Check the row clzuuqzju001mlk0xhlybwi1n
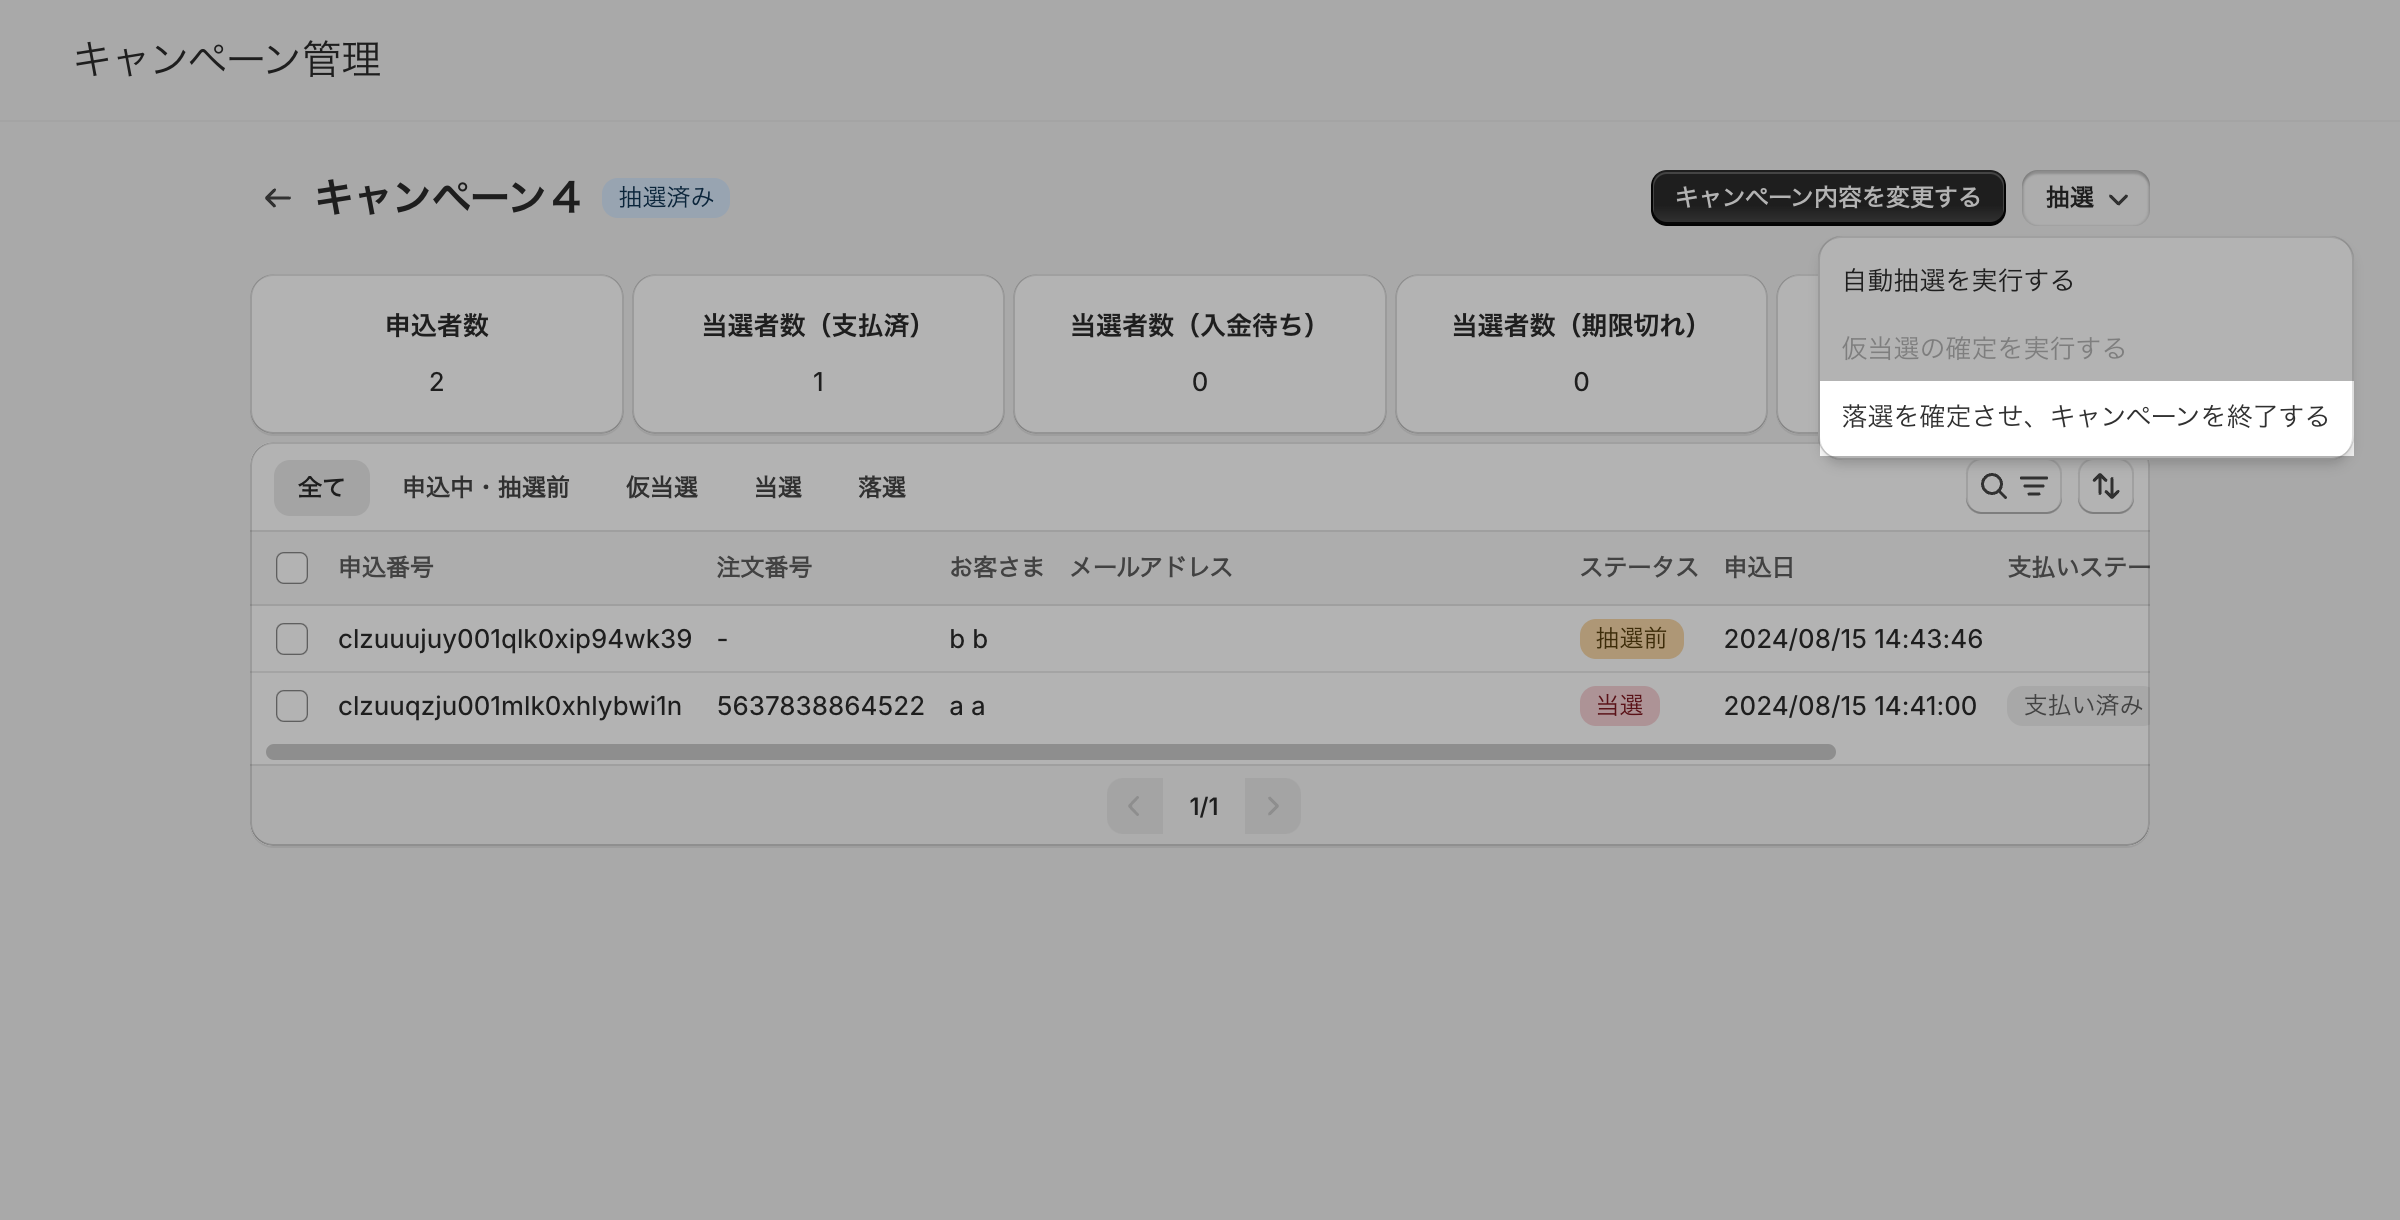 [x=292, y=706]
